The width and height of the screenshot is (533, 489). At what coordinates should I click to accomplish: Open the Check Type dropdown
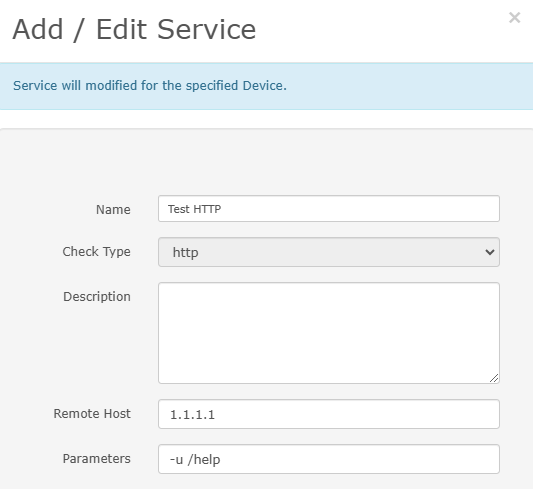329,252
